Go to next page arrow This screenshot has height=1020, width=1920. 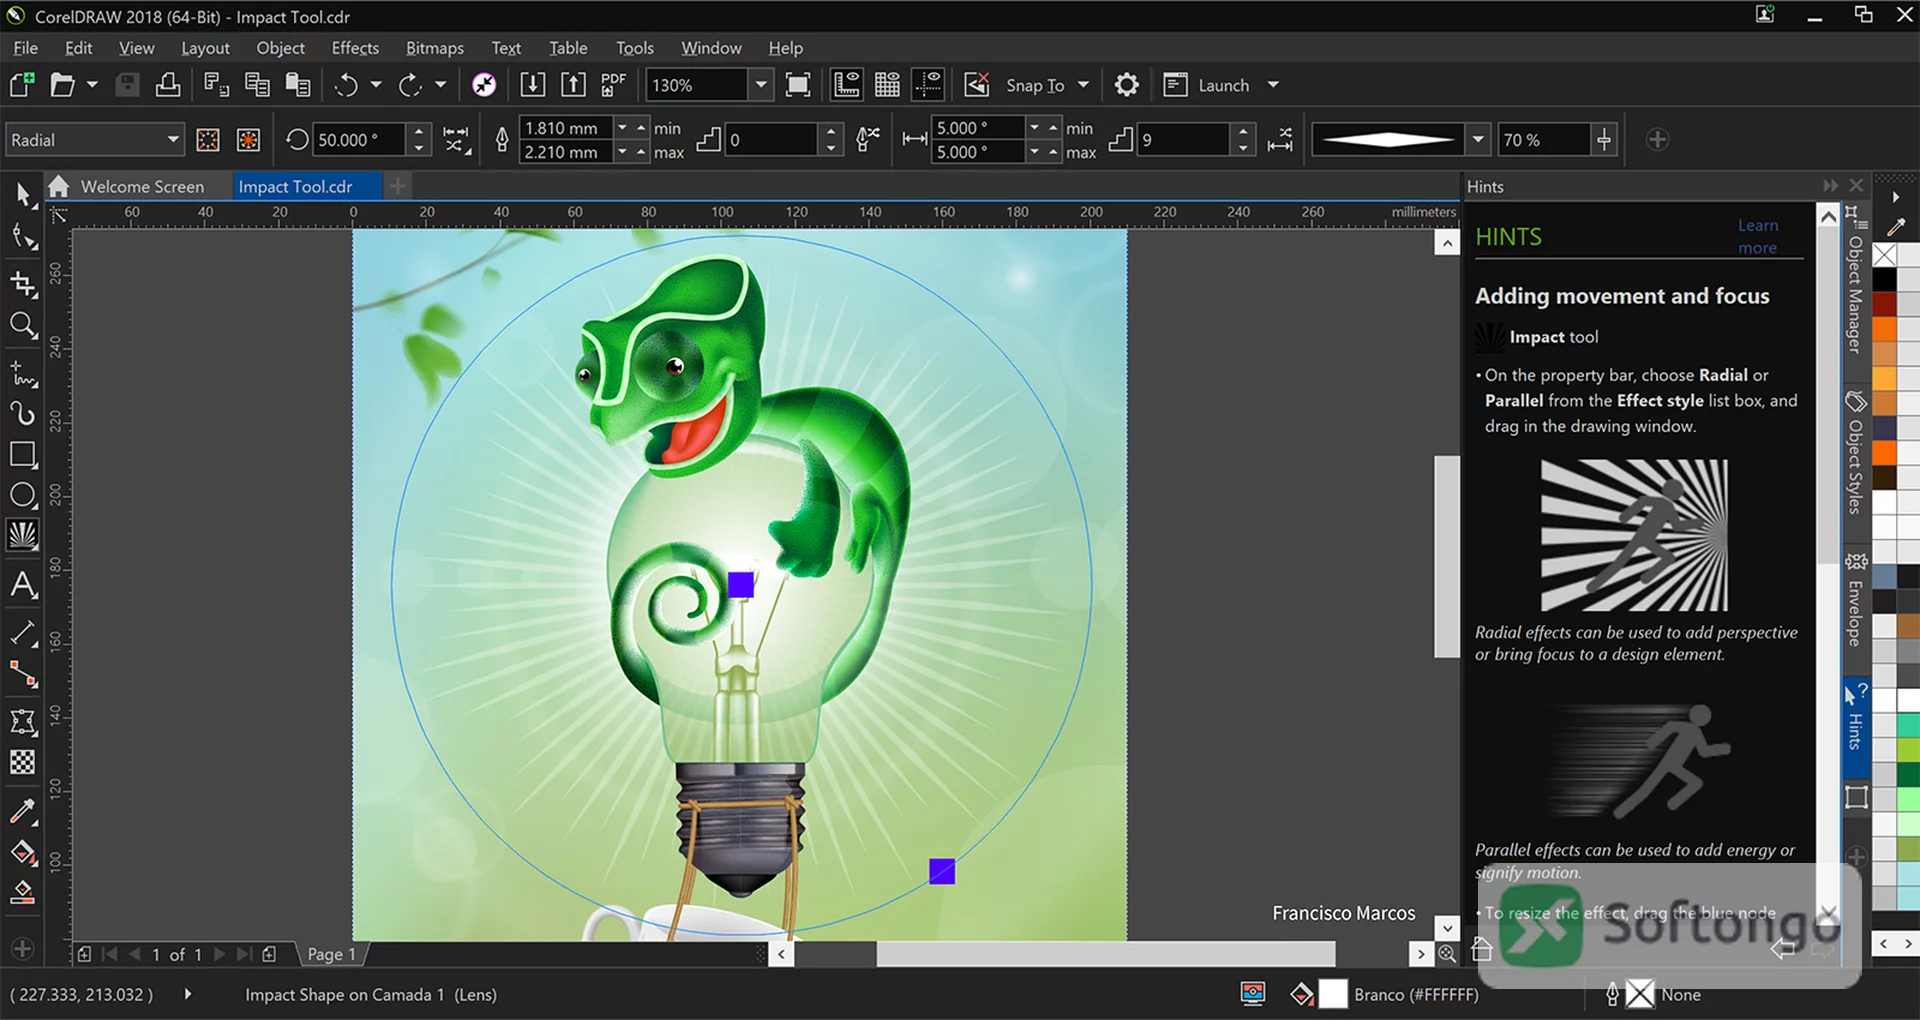pos(219,954)
